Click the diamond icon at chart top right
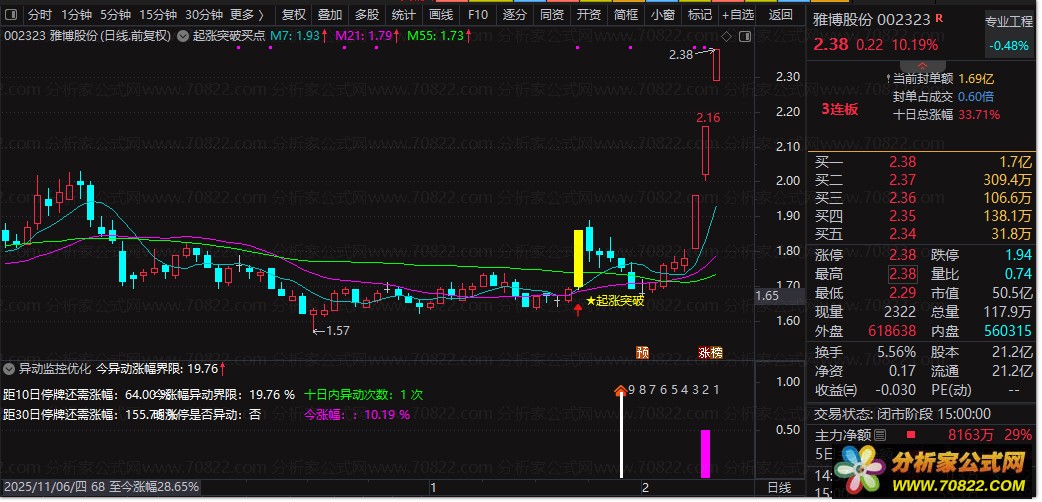Viewport: 1042px width, 502px height. pos(726,37)
